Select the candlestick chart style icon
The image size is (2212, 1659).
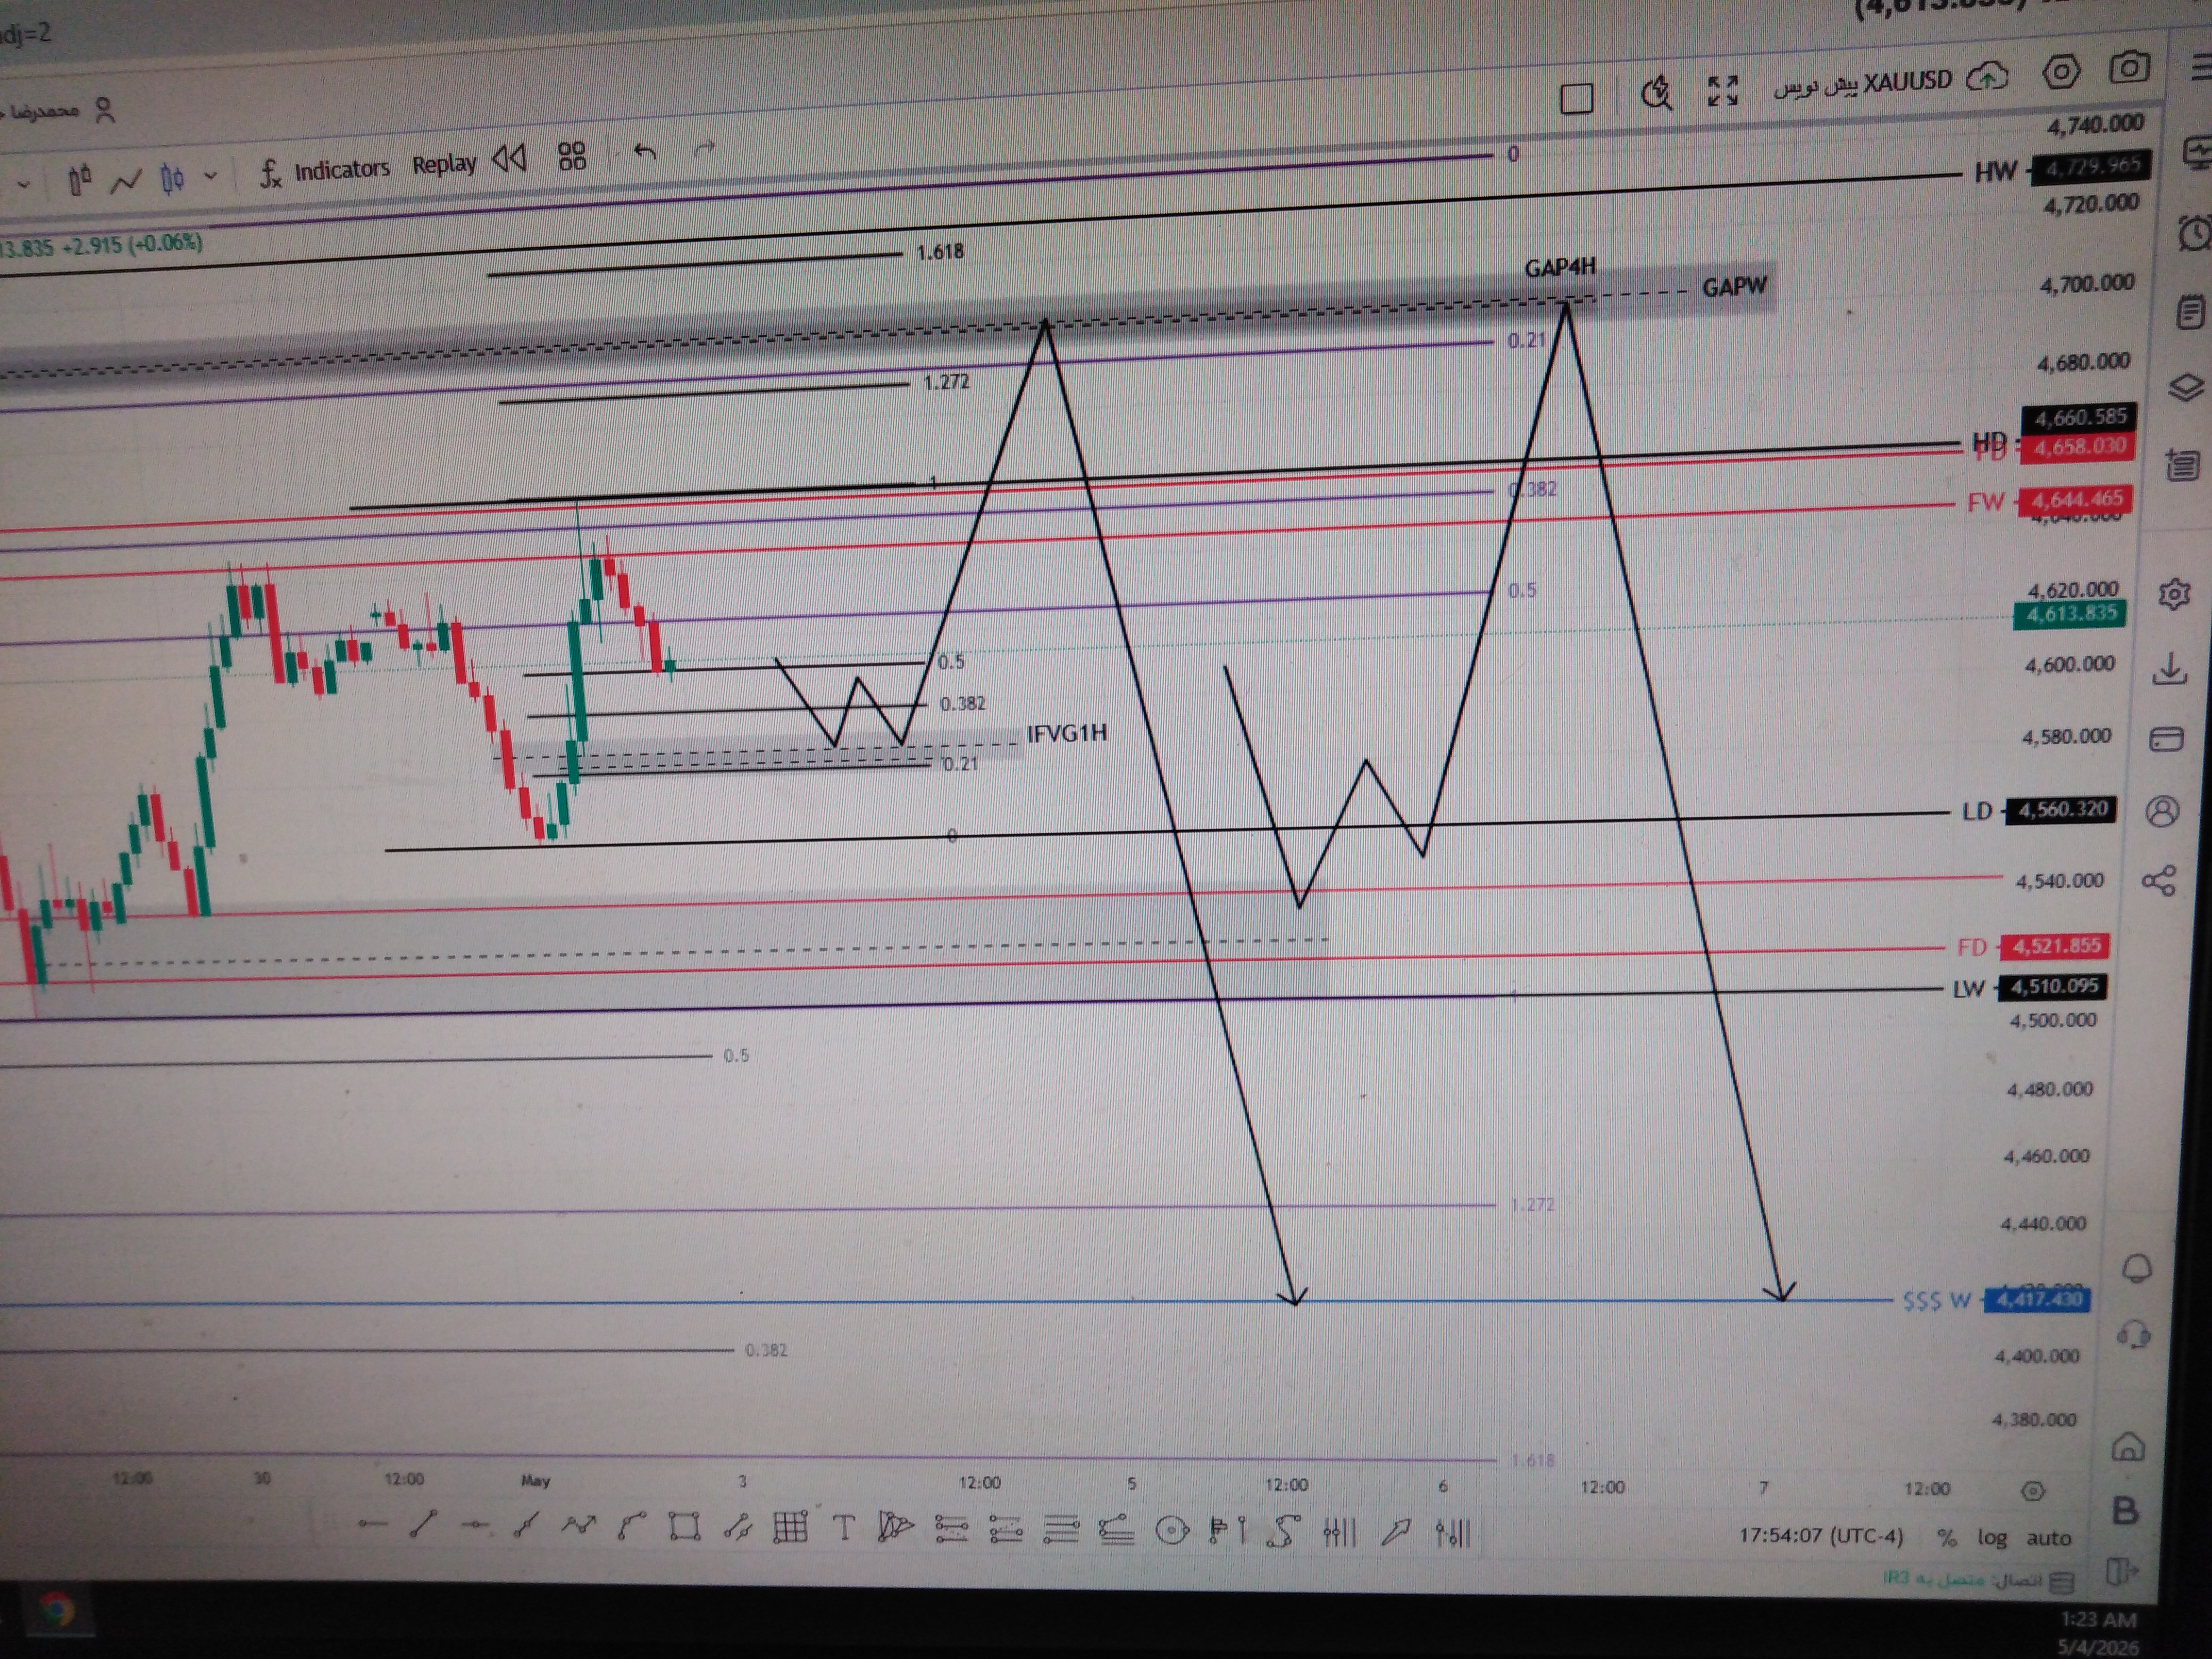(x=172, y=179)
